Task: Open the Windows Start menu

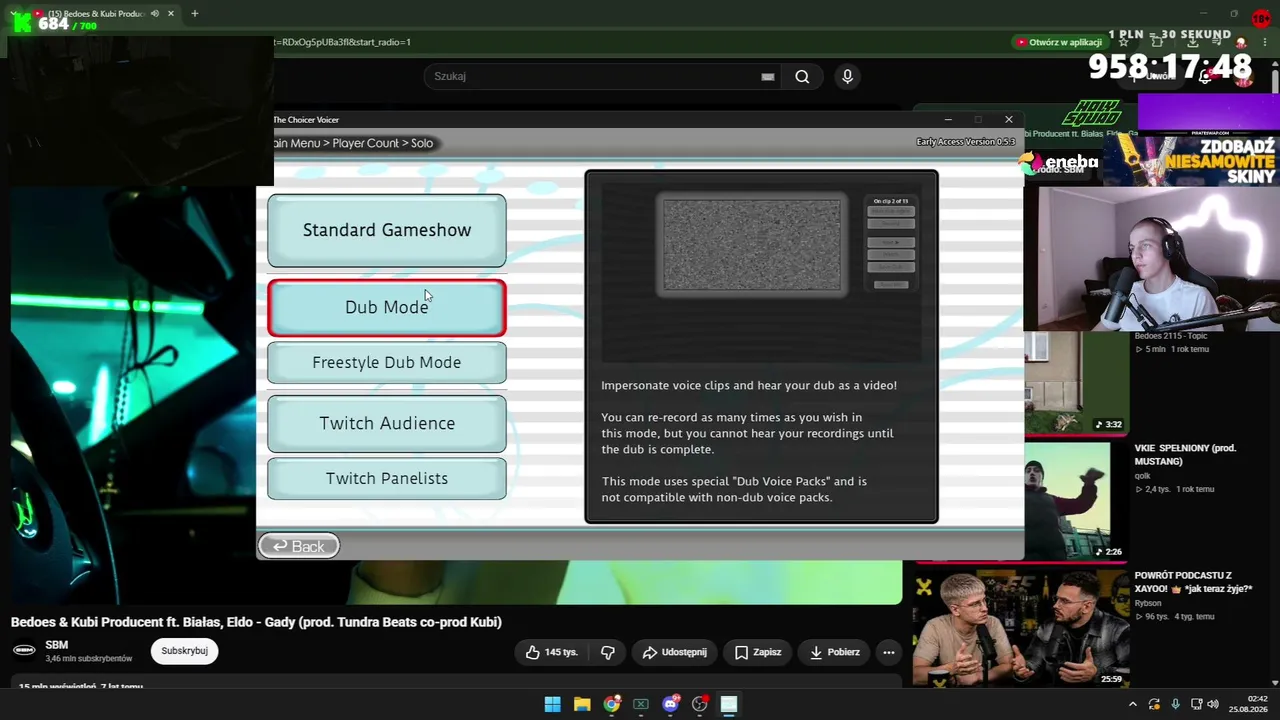Action: pyautogui.click(x=552, y=704)
